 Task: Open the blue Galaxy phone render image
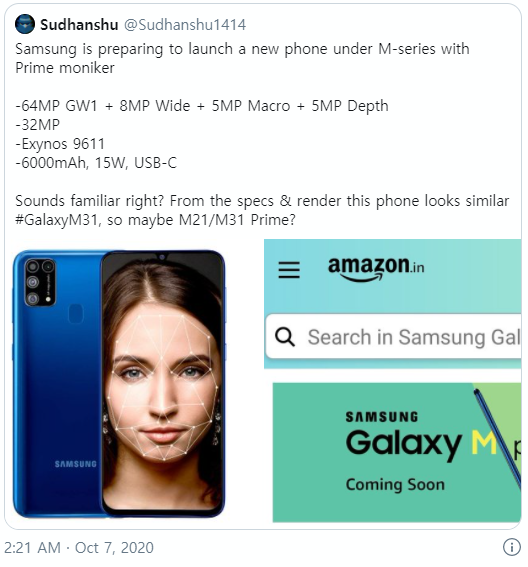(x=119, y=384)
